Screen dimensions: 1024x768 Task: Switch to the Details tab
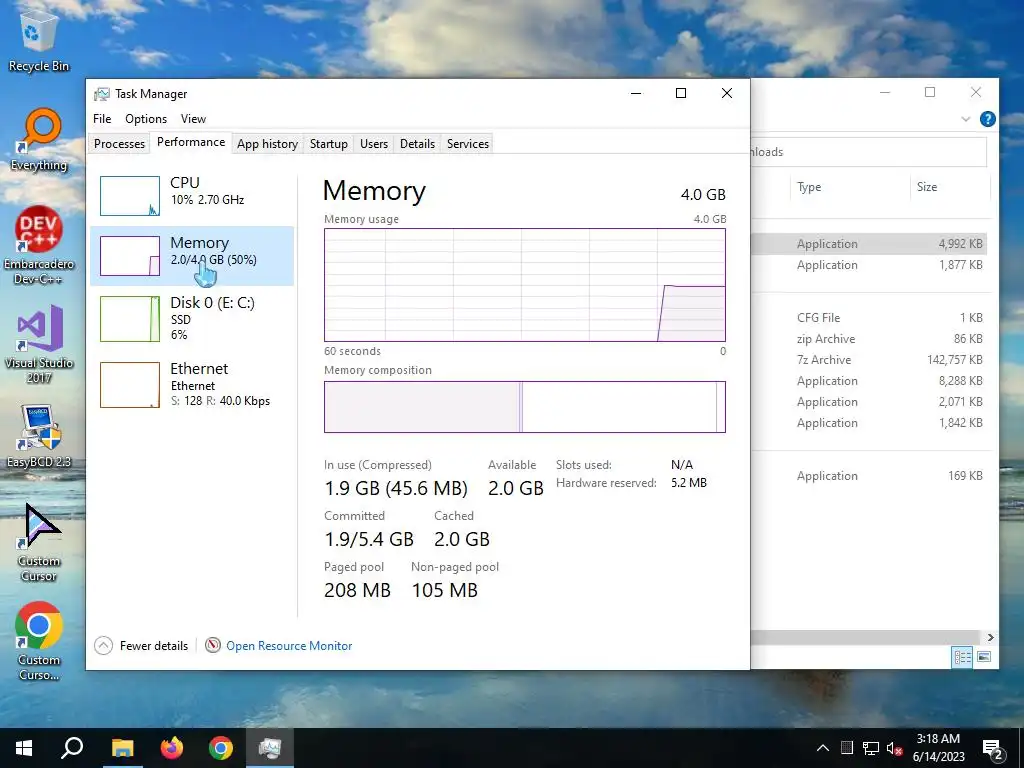(x=417, y=144)
